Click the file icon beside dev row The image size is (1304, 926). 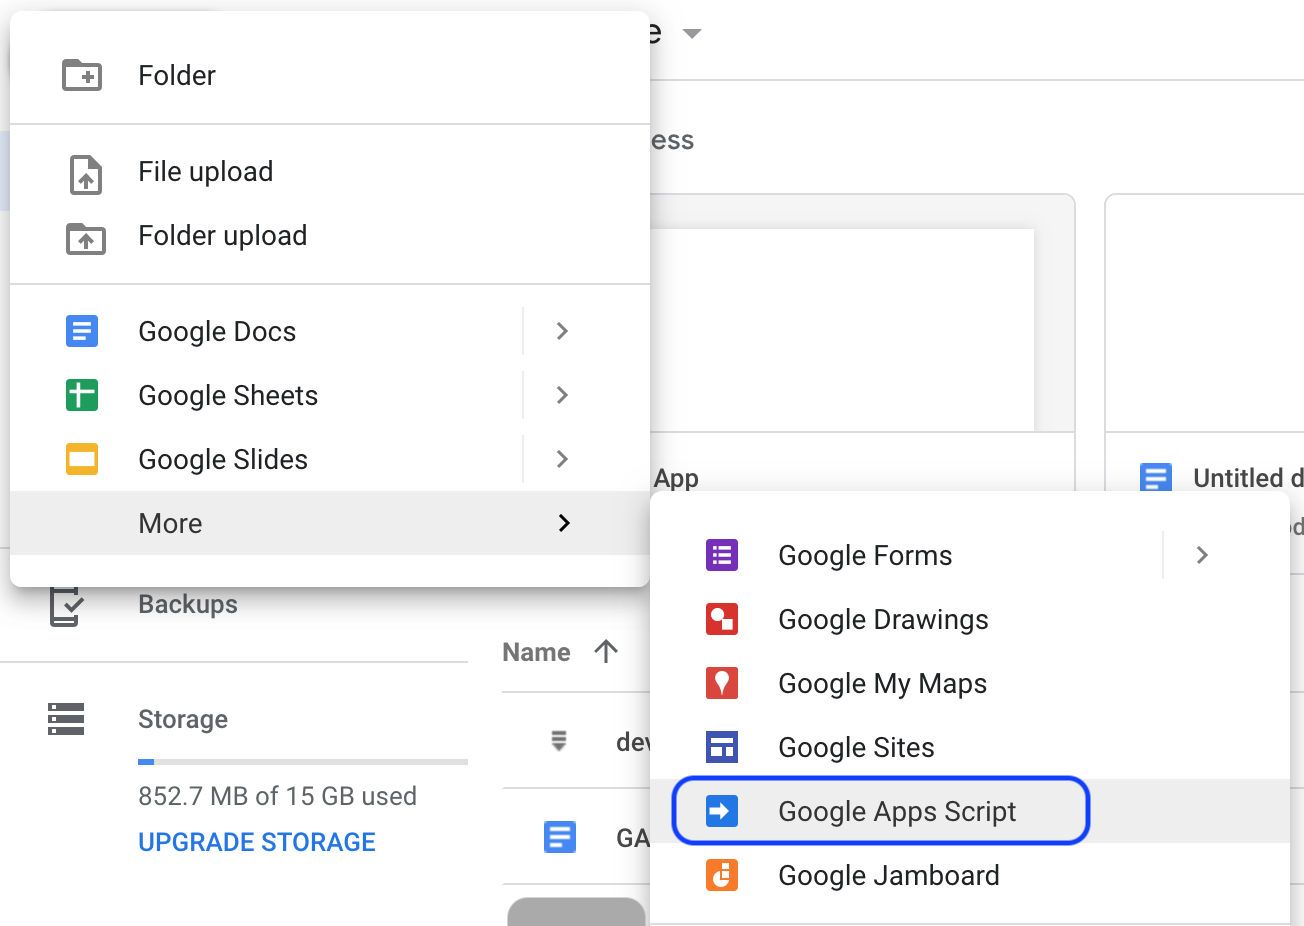559,741
